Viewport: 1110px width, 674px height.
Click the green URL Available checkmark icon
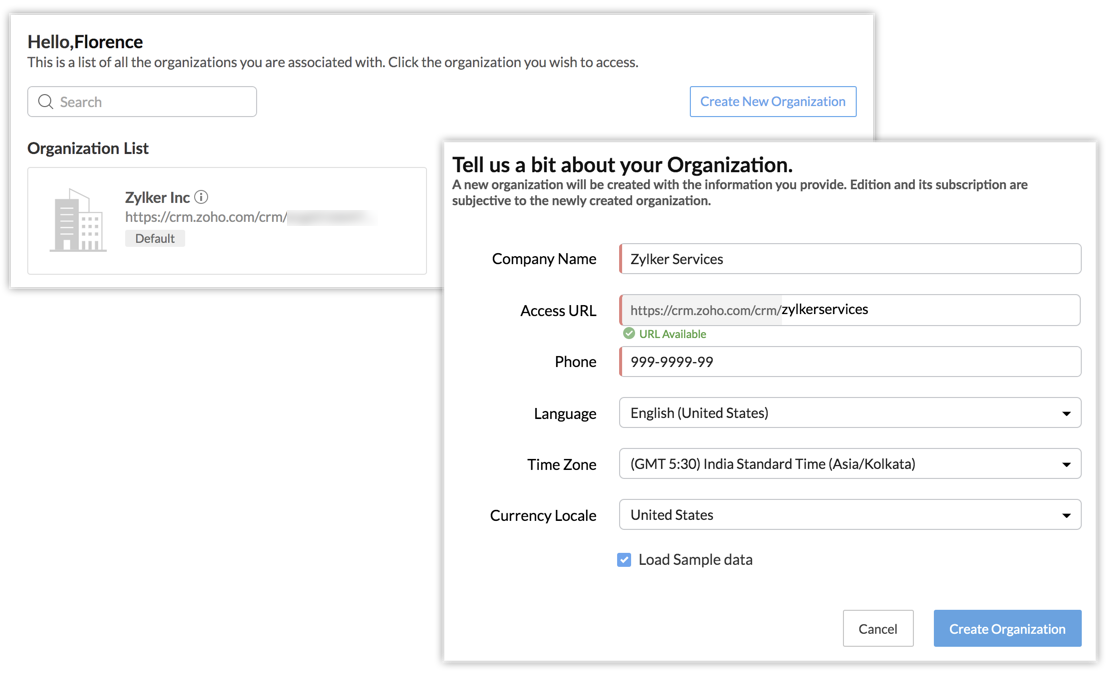[629, 334]
